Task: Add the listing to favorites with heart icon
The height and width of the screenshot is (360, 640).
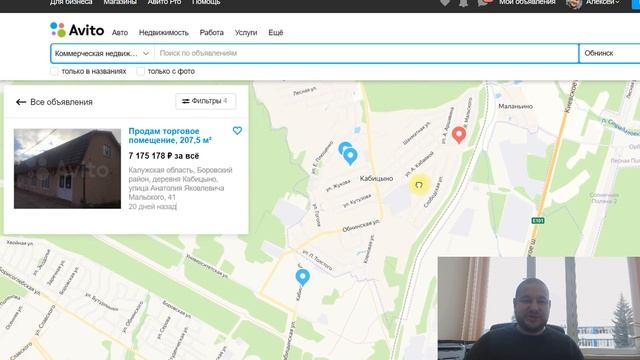Action: coord(237,131)
